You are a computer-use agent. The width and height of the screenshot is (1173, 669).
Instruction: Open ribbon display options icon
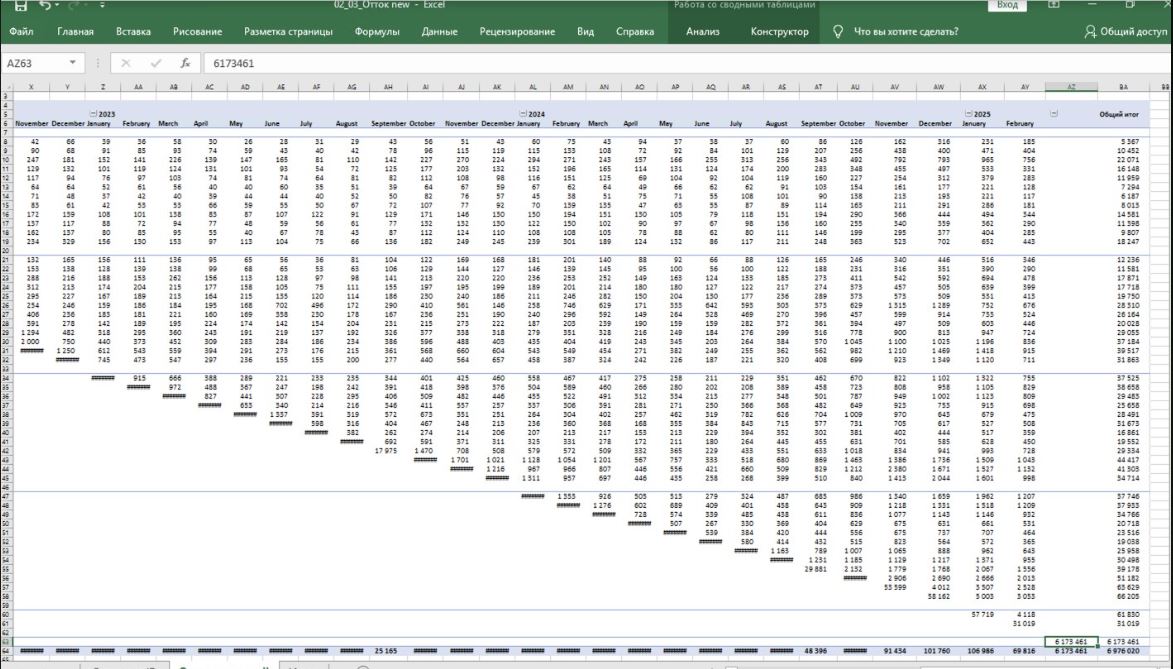tap(1053, 6)
